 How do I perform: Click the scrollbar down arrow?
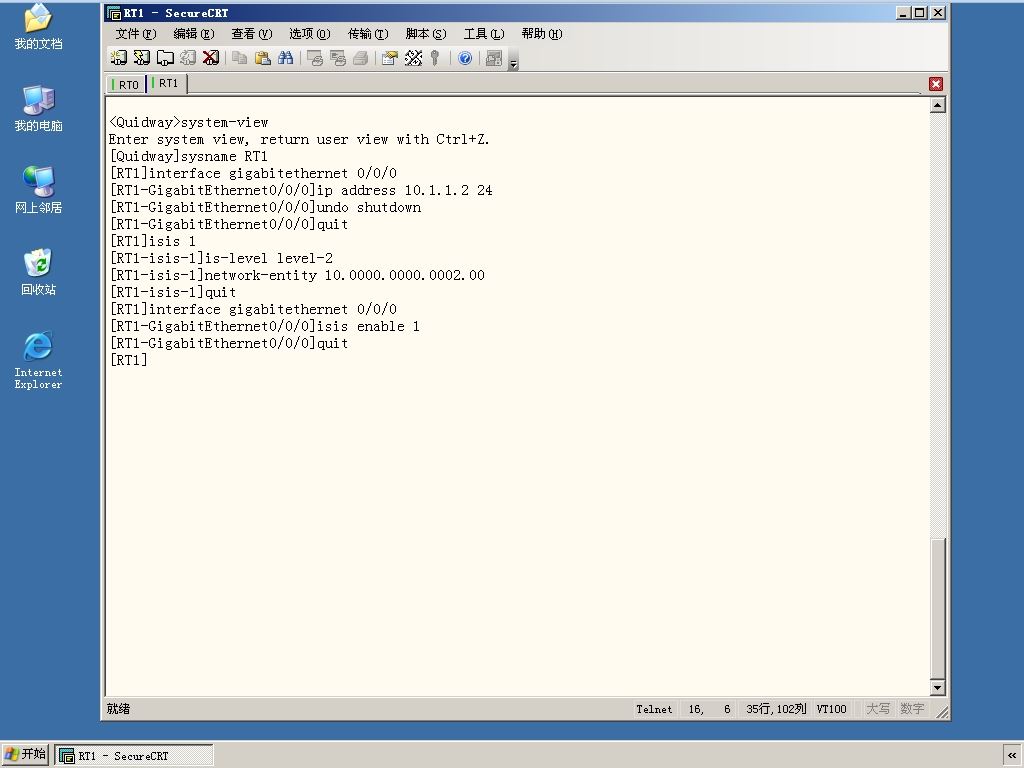pyautogui.click(x=938, y=687)
